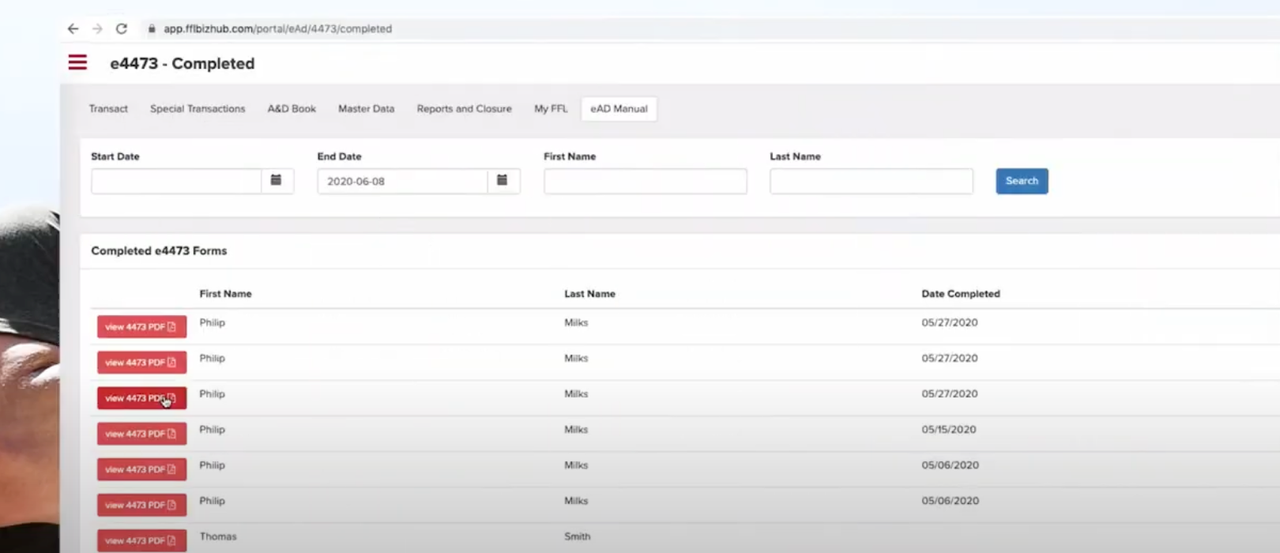
Task: Open Start Date calendar picker
Action: click(x=277, y=181)
